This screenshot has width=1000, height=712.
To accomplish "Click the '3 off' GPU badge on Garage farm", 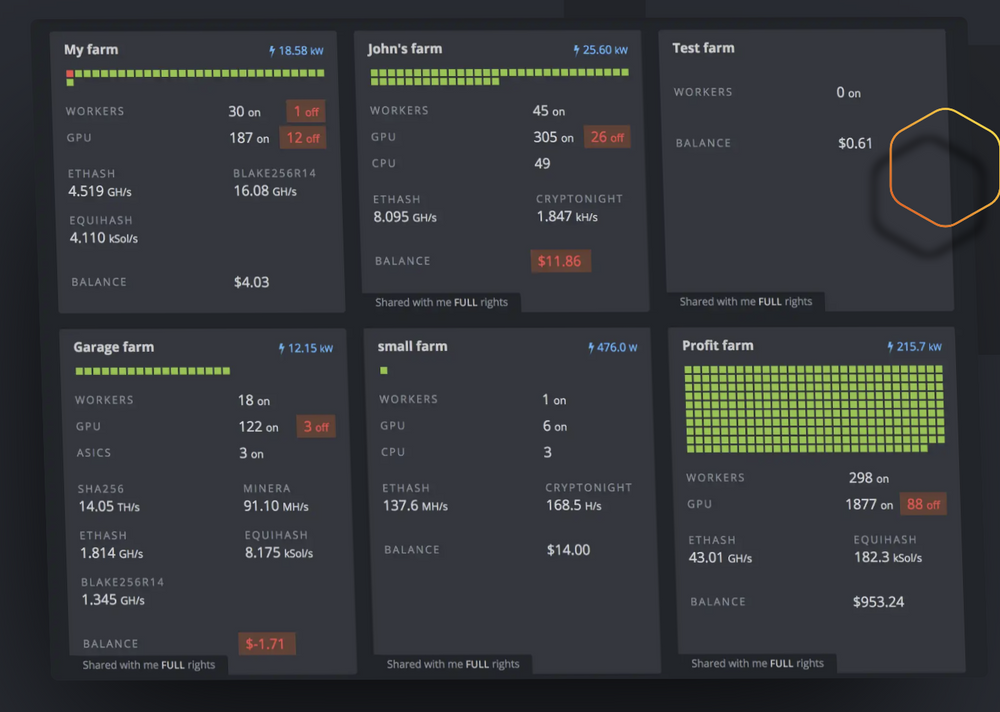I will point(315,426).
